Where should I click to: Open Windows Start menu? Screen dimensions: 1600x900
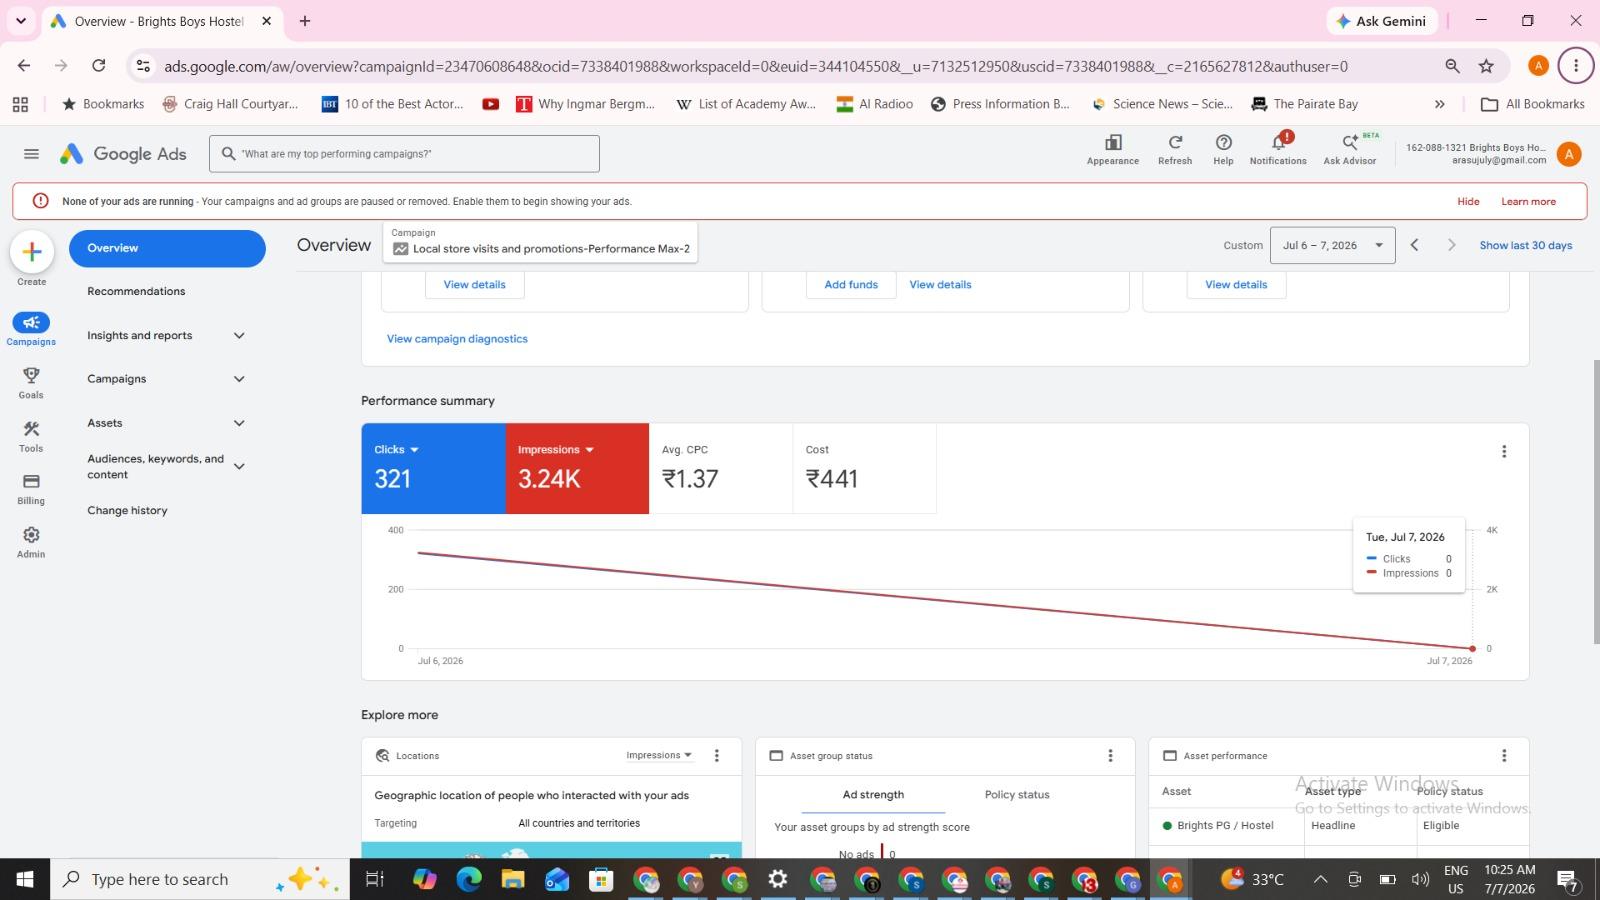pos(25,879)
